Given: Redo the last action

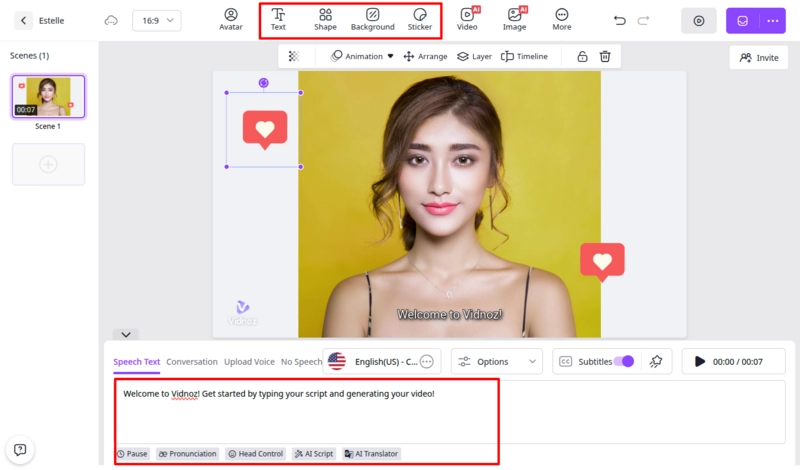Looking at the screenshot, I should pyautogui.click(x=643, y=20).
